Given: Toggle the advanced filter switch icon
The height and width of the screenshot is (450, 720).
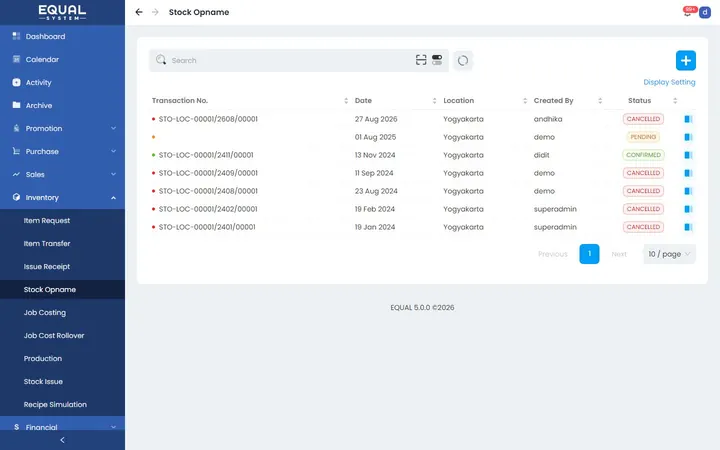Looking at the screenshot, I should [437, 60].
